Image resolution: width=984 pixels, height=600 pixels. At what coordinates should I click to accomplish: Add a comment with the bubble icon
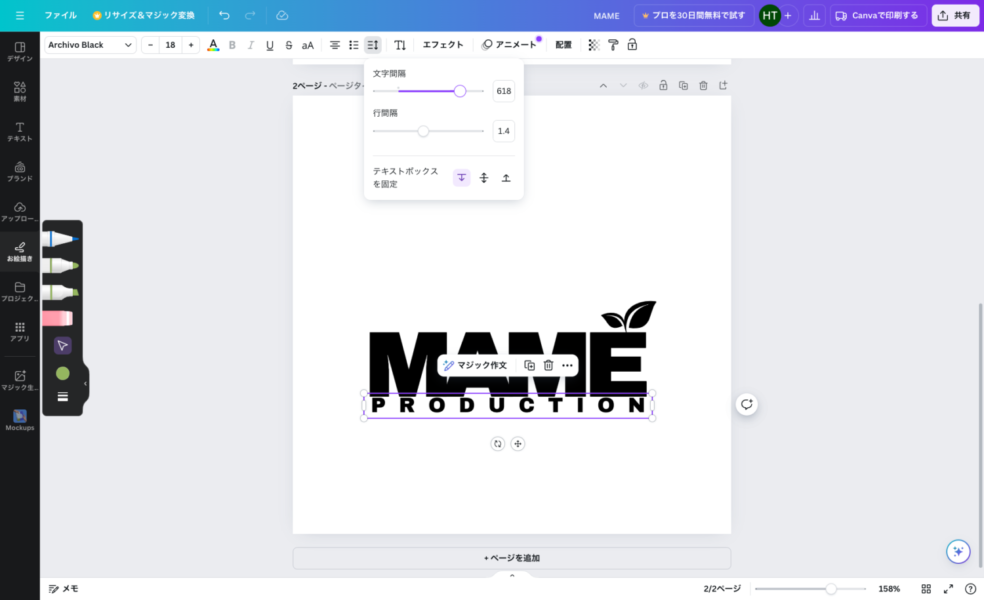pyautogui.click(x=747, y=404)
